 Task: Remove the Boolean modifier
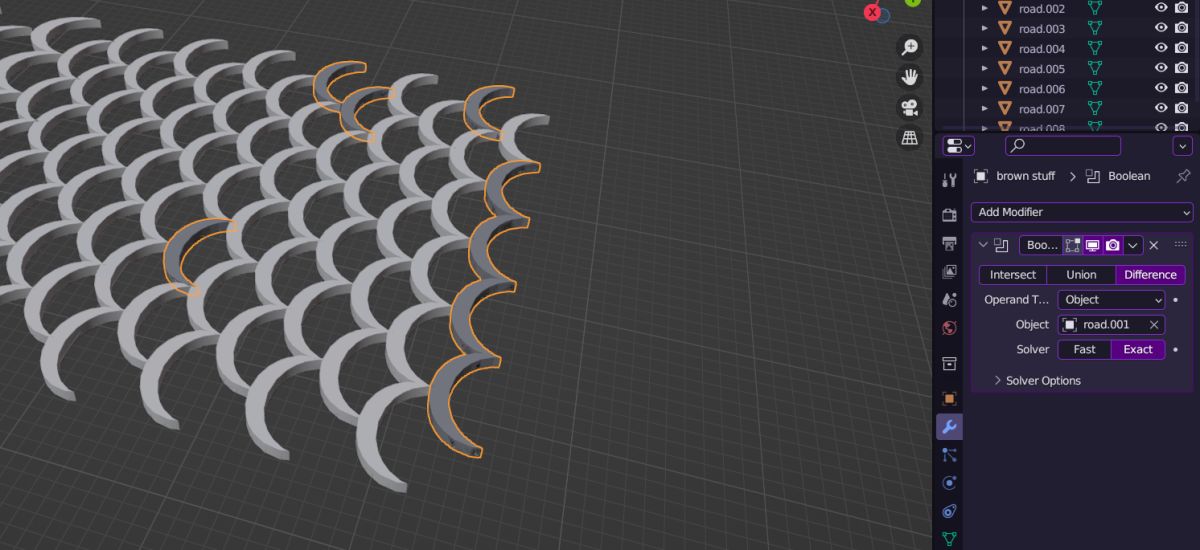pyautogui.click(x=1154, y=245)
